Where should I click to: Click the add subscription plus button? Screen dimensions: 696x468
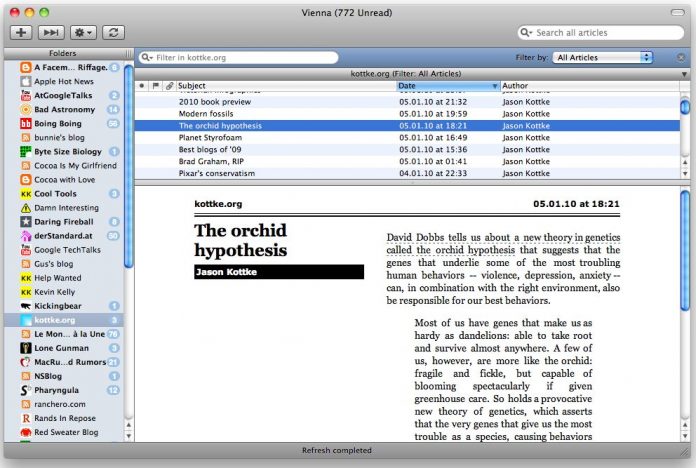21,32
